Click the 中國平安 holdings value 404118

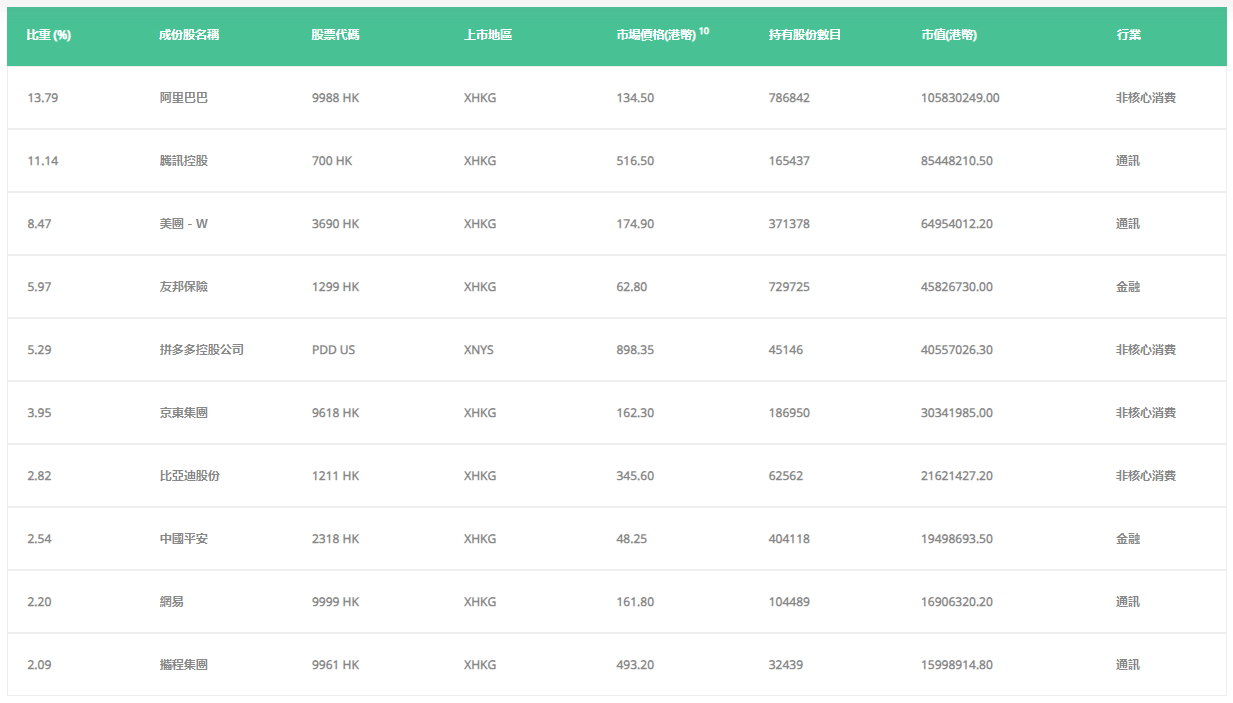pyautogui.click(x=789, y=539)
